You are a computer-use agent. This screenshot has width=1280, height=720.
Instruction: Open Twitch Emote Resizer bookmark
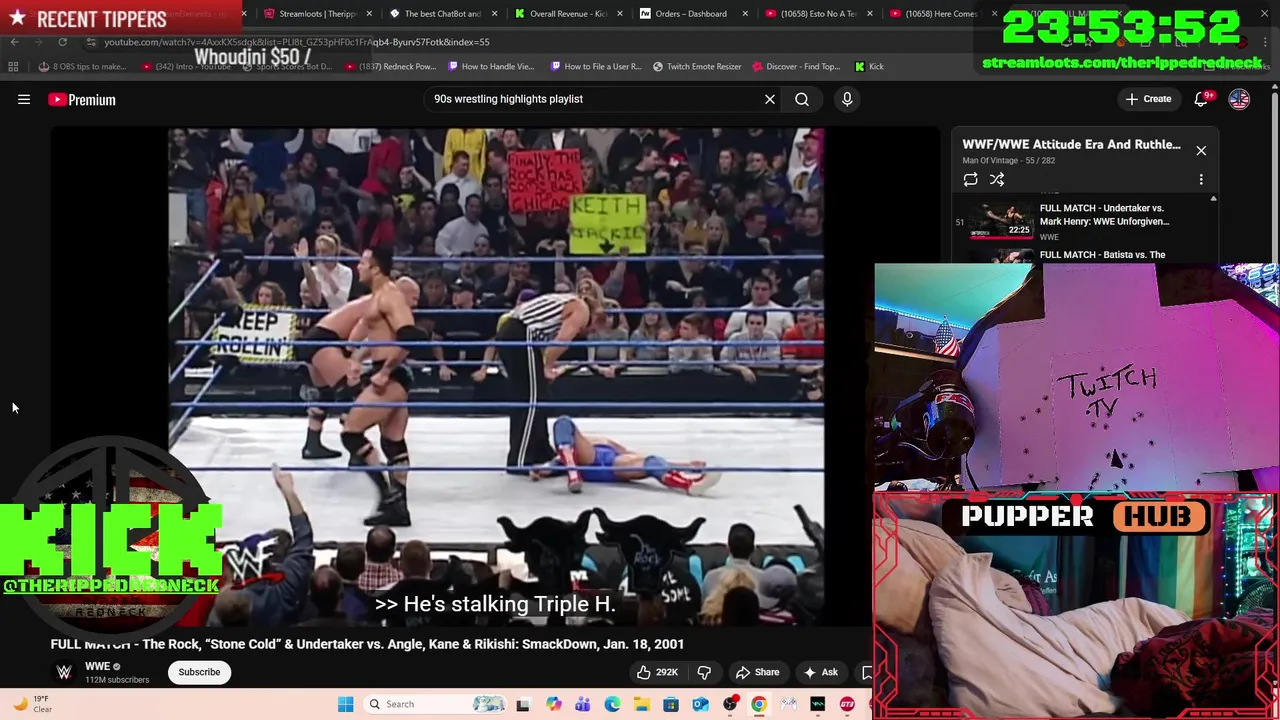click(x=697, y=66)
